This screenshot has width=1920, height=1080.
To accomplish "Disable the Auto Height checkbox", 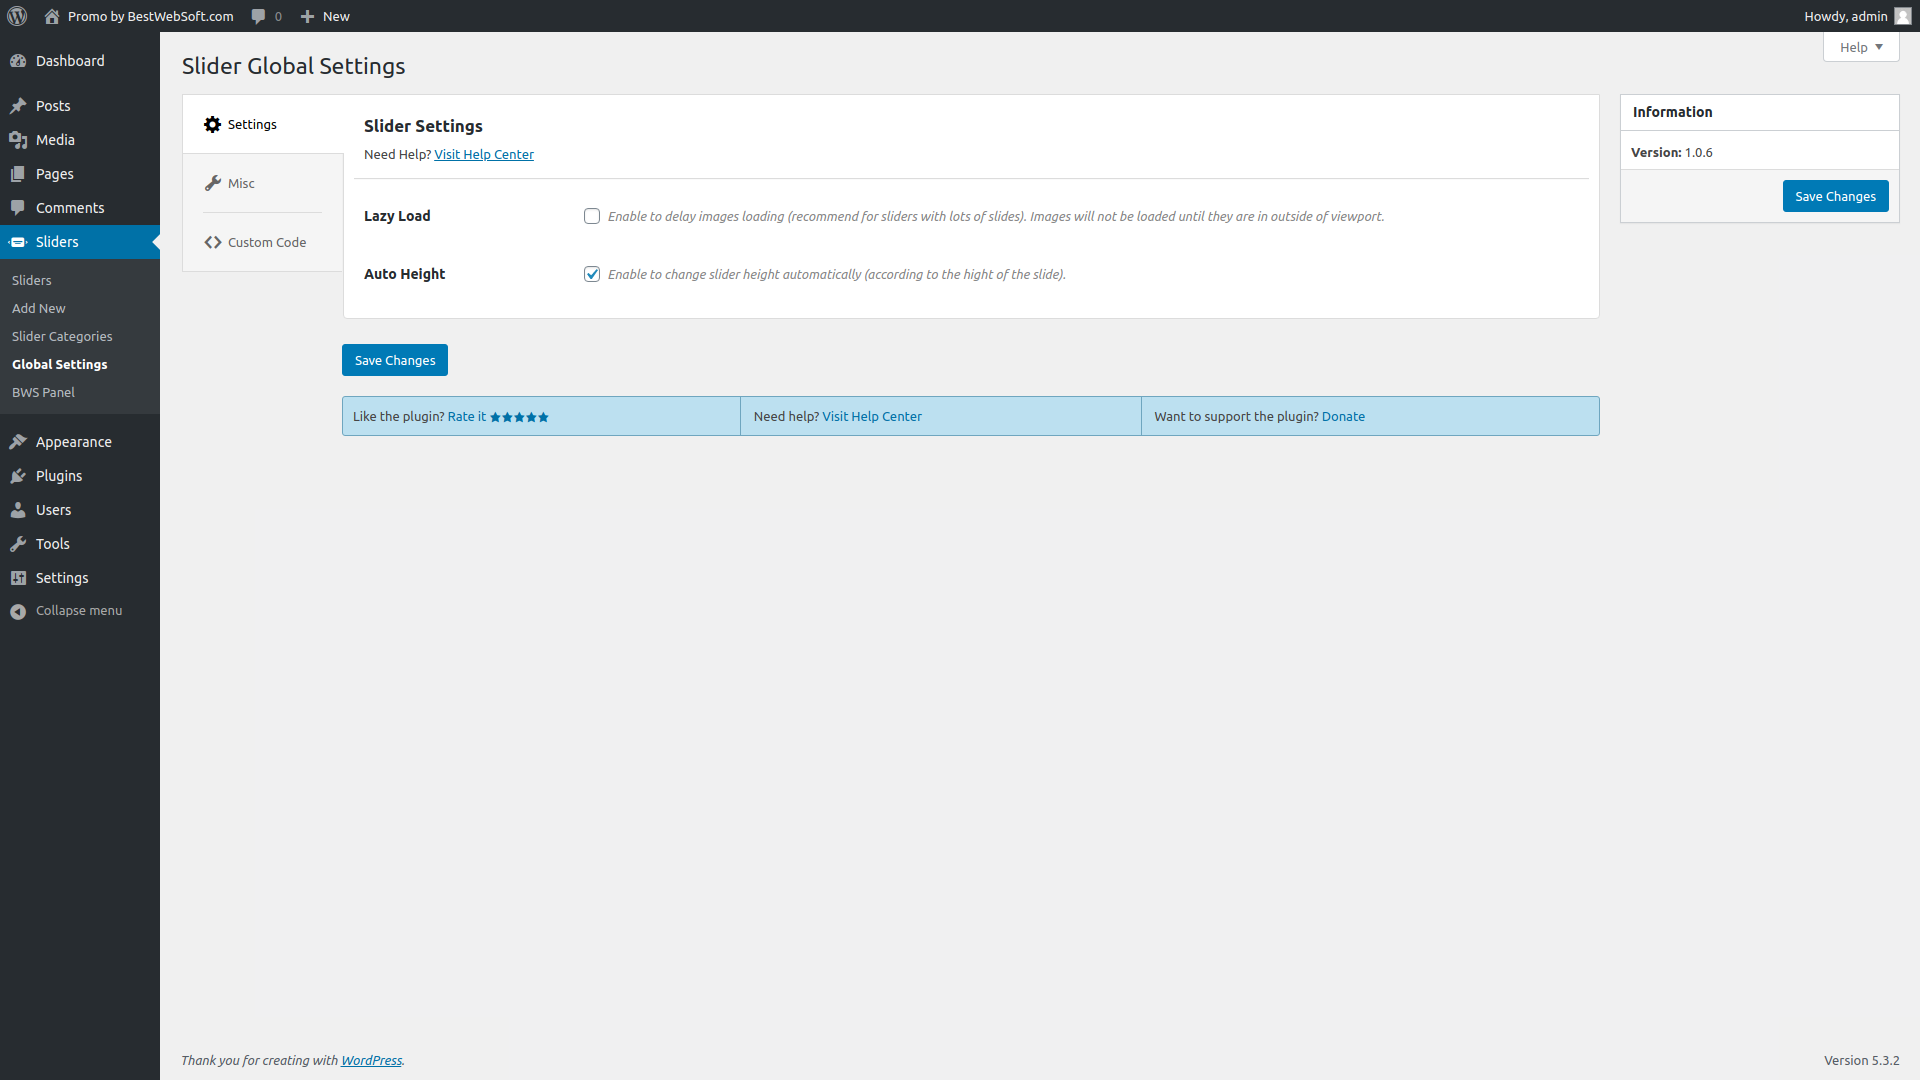I will point(592,274).
